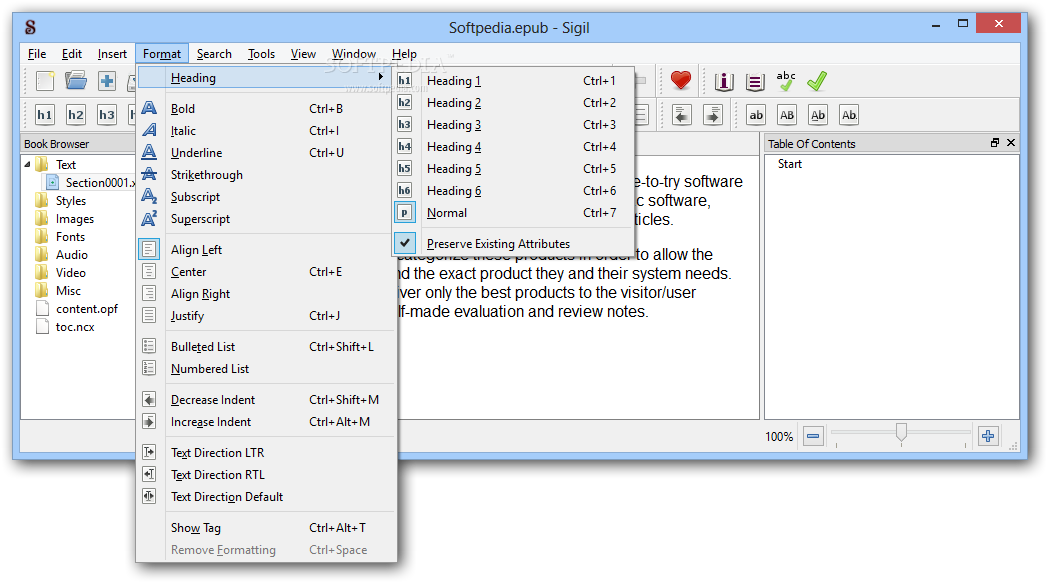Image resolution: width=1048 pixels, height=583 pixels.
Task: Select Heading 6 from submenu
Action: tap(513, 191)
